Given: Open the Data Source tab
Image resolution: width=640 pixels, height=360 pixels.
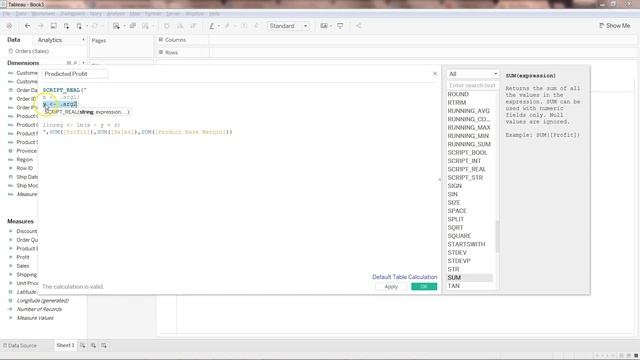Looking at the screenshot, I should pos(20,345).
